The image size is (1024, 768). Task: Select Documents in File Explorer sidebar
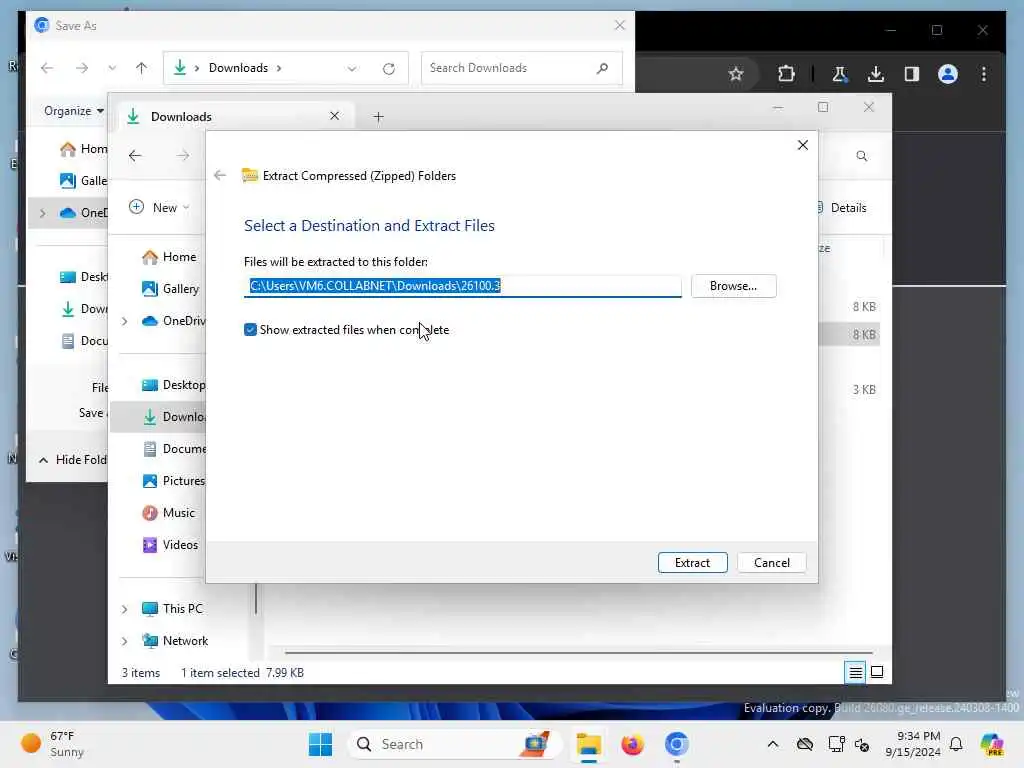pos(174,449)
